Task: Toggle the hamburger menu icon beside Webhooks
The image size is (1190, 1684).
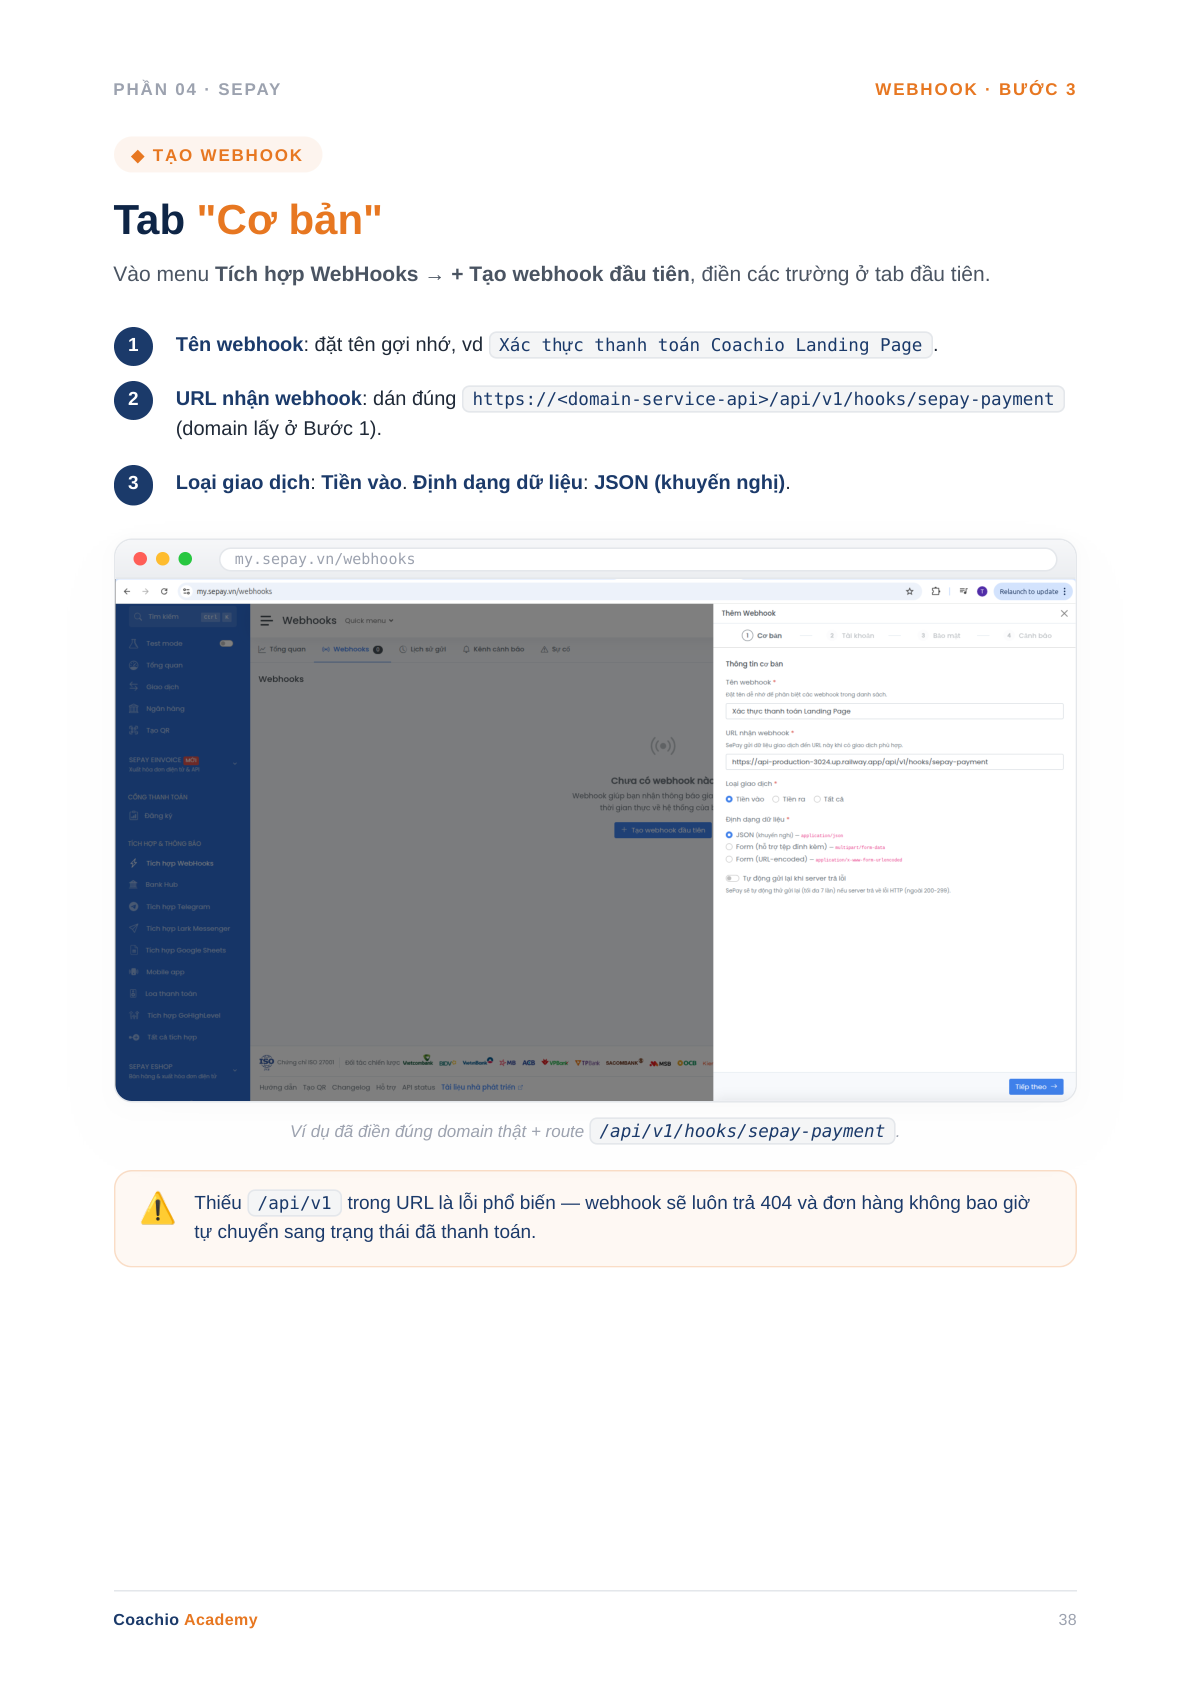Action: (x=267, y=621)
